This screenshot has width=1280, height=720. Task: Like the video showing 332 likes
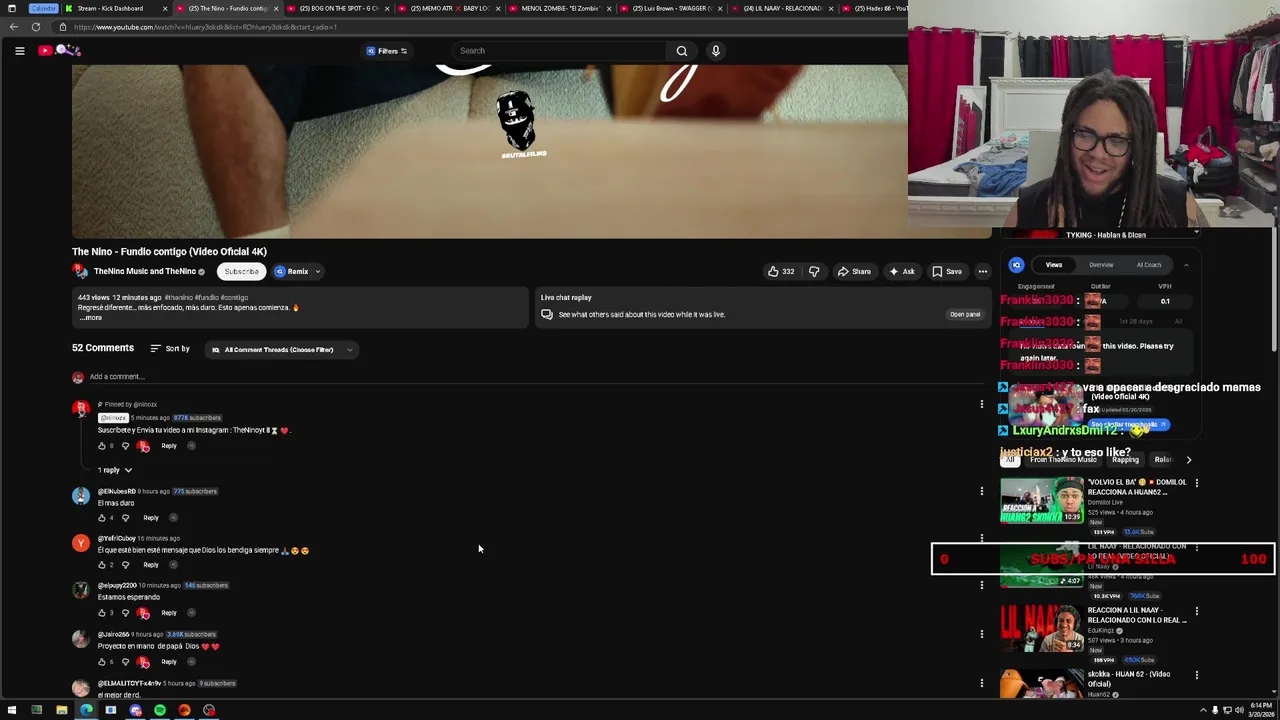(780, 271)
